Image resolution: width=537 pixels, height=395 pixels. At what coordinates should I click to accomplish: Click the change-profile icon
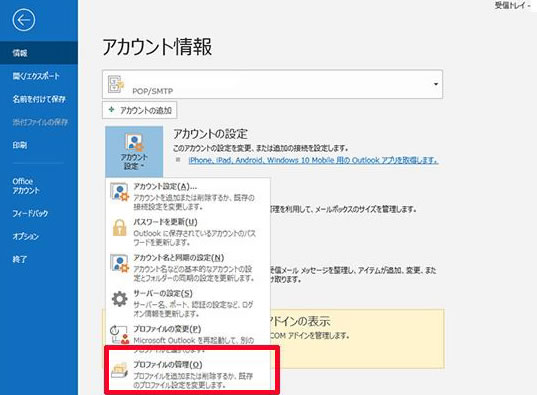click(119, 334)
